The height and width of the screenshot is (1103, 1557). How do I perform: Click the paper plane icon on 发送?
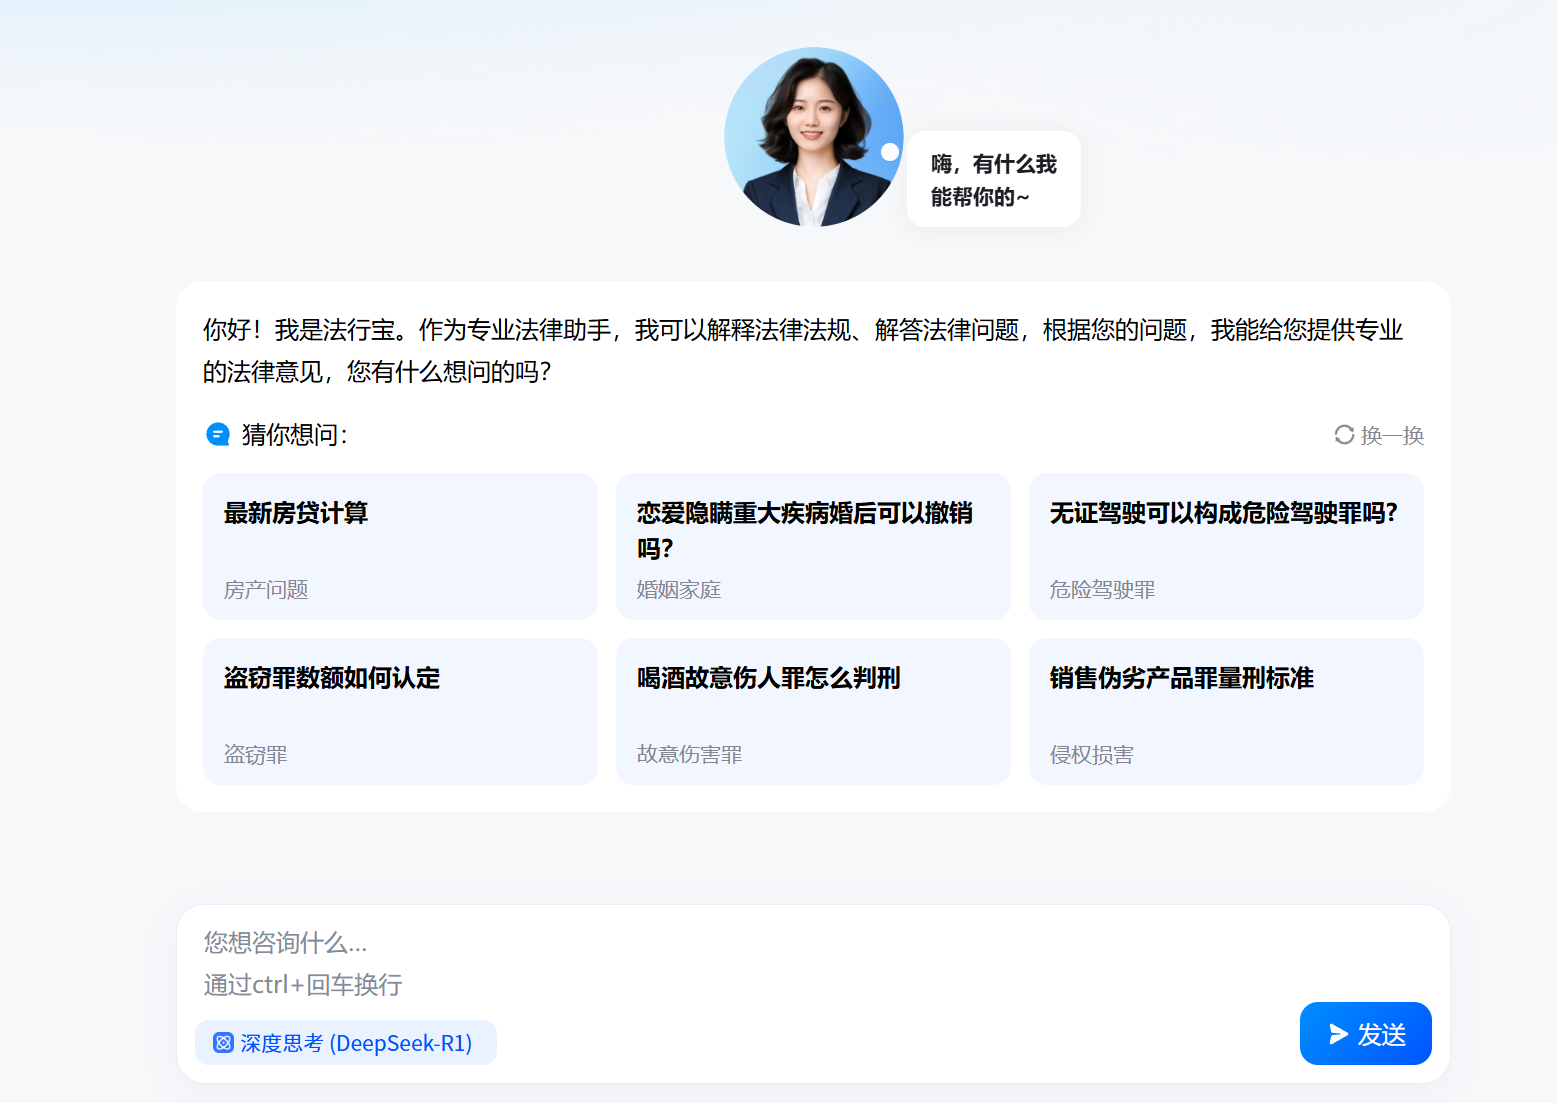pos(1338,1034)
